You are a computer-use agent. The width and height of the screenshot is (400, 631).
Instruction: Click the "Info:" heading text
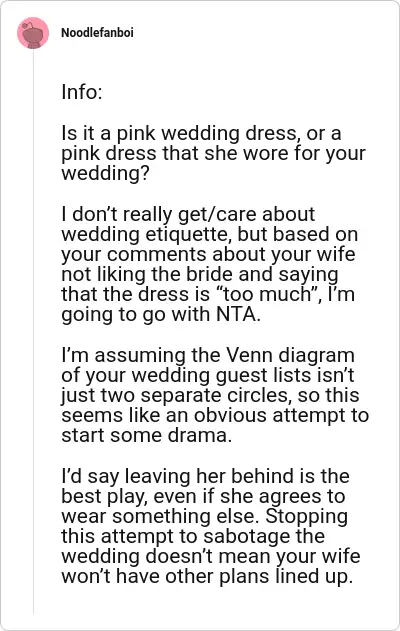pyautogui.click(x=82, y=92)
